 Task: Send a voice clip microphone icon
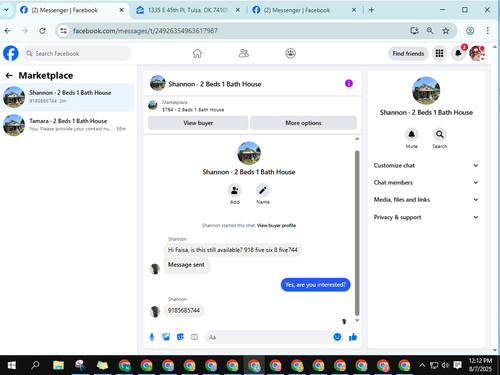(152, 337)
